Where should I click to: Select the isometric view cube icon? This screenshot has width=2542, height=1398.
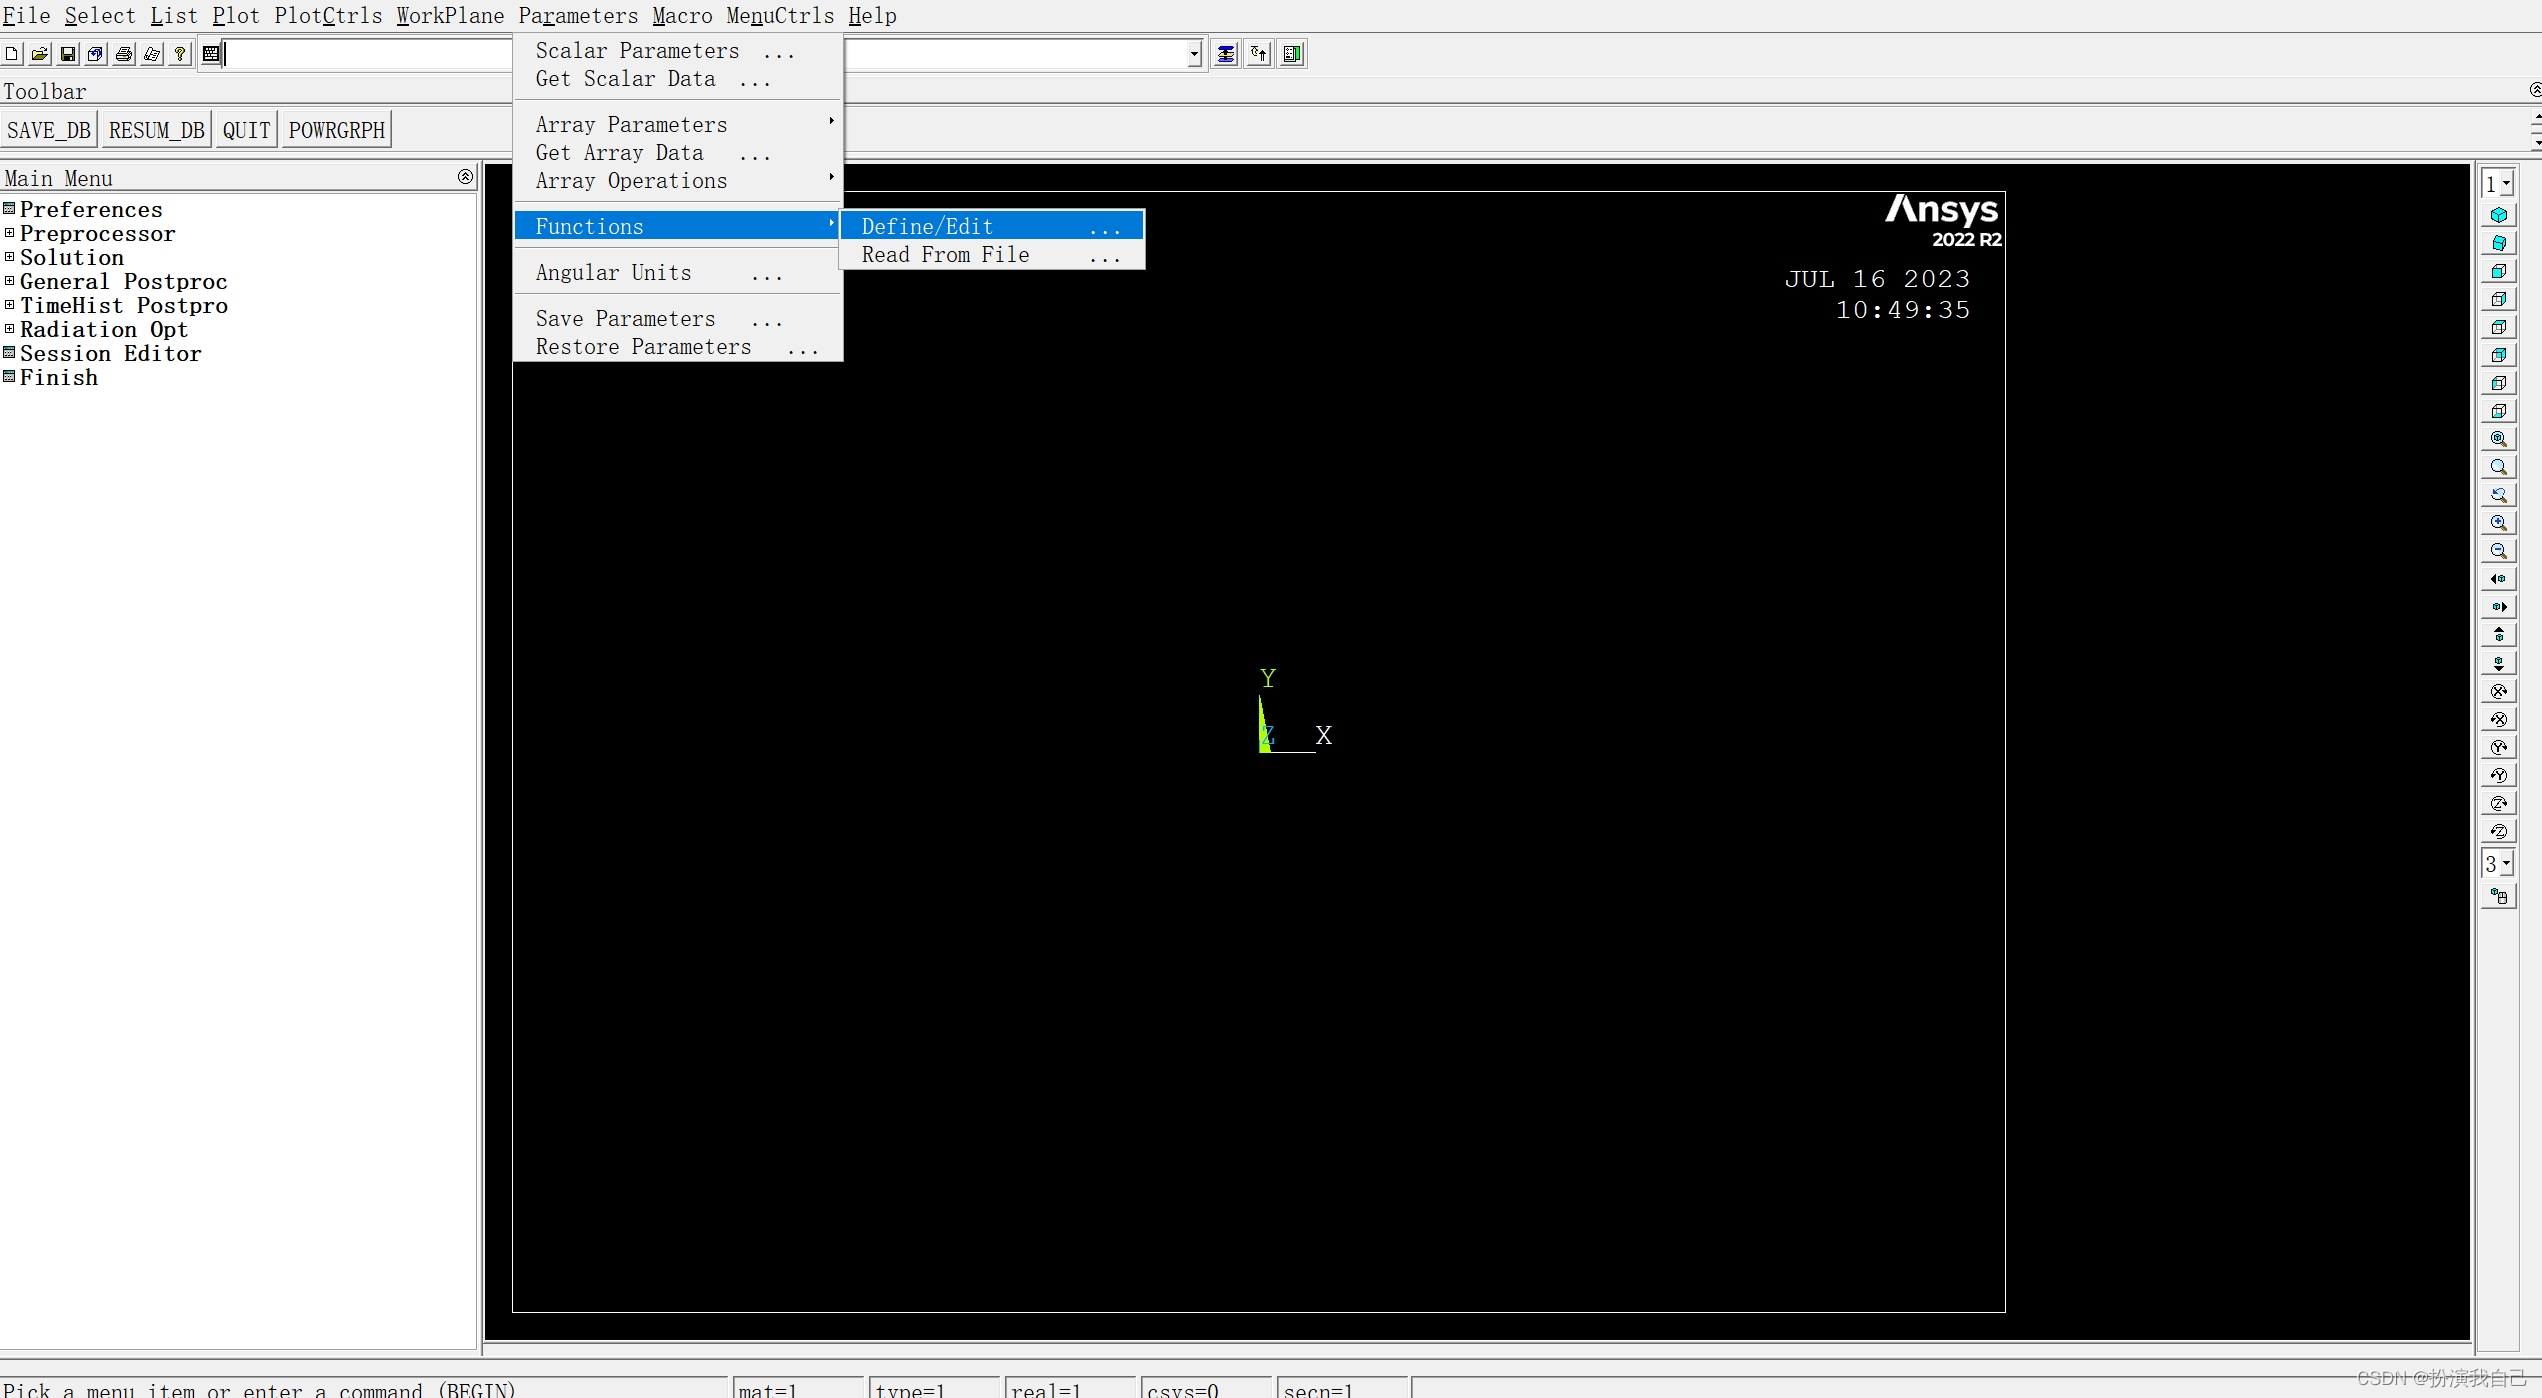point(2498,215)
